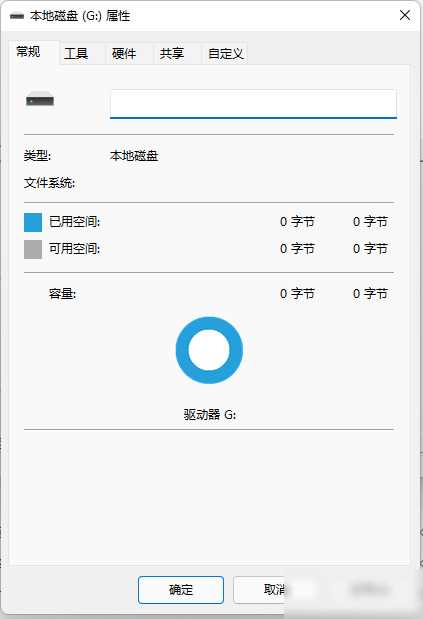Switch to the 常规 tab
The image size is (423, 619).
click(28, 52)
